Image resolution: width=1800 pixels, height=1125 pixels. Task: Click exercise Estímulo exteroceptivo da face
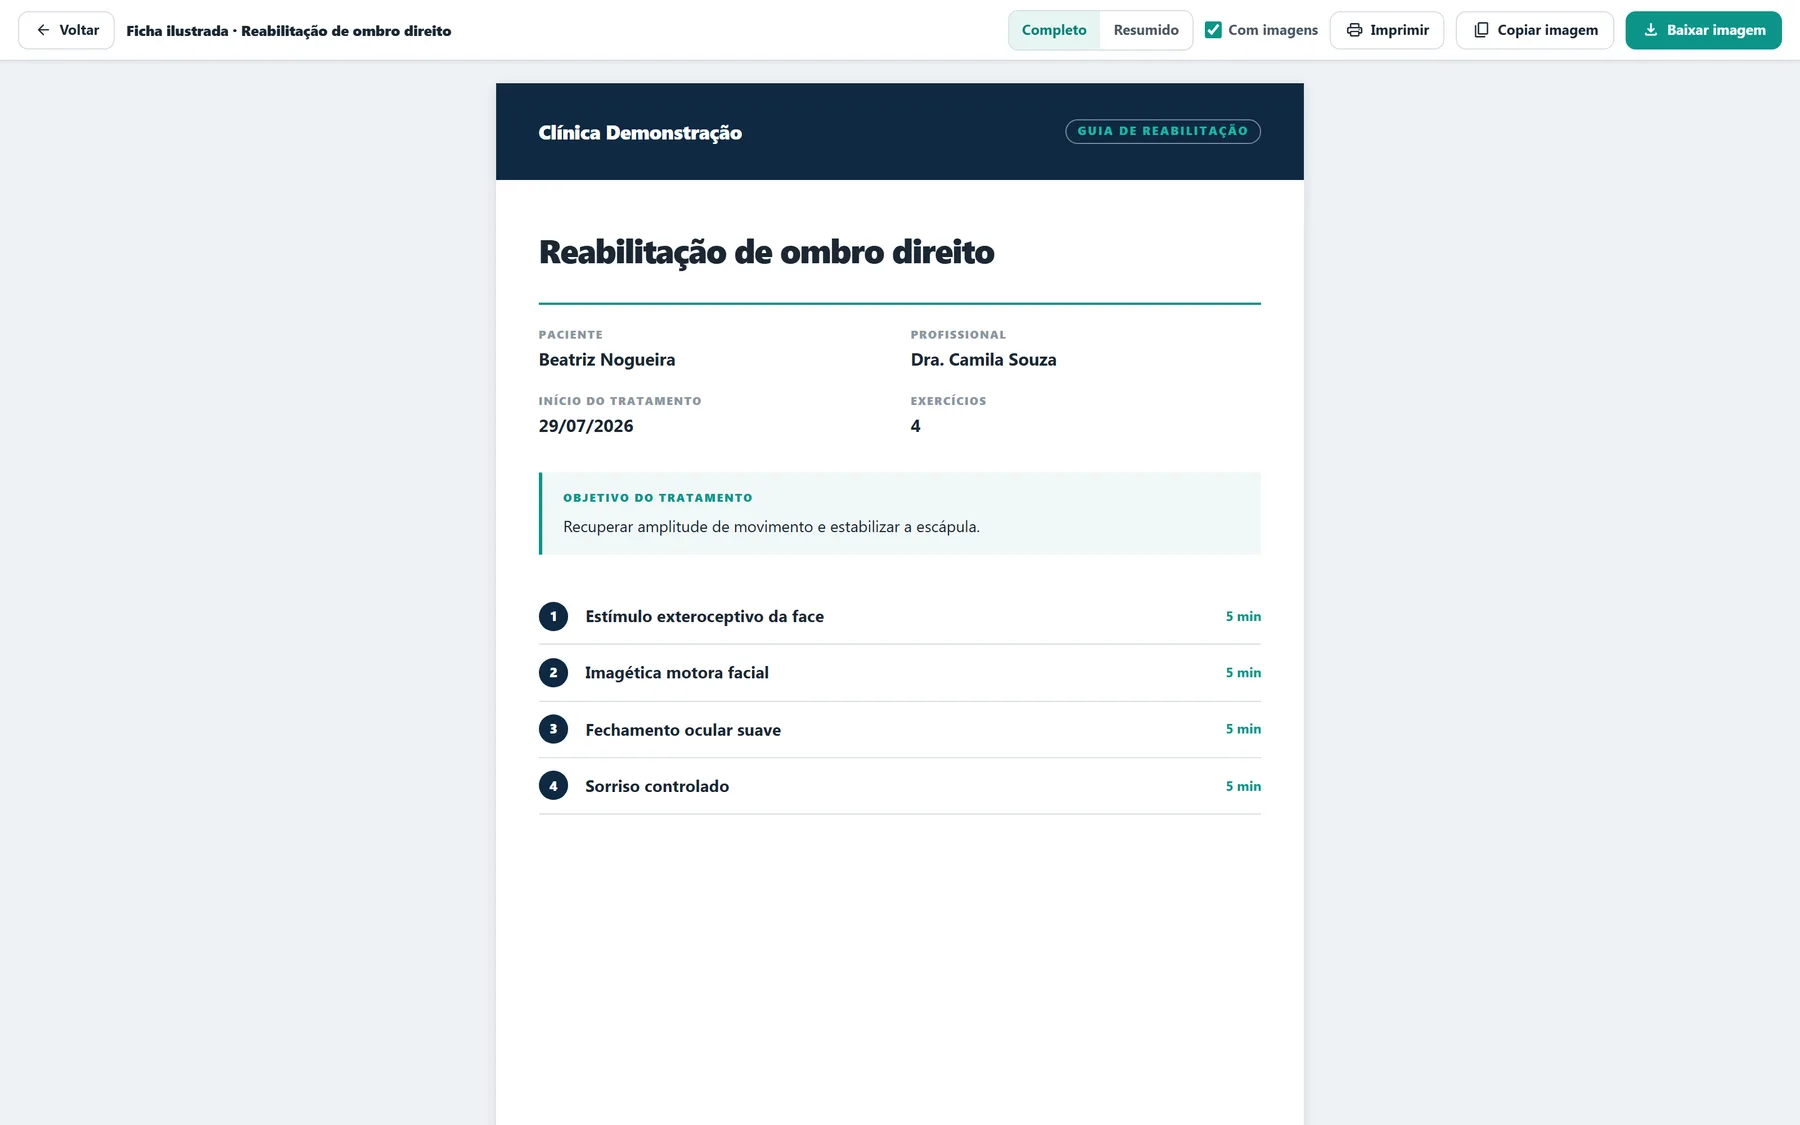[x=705, y=617]
